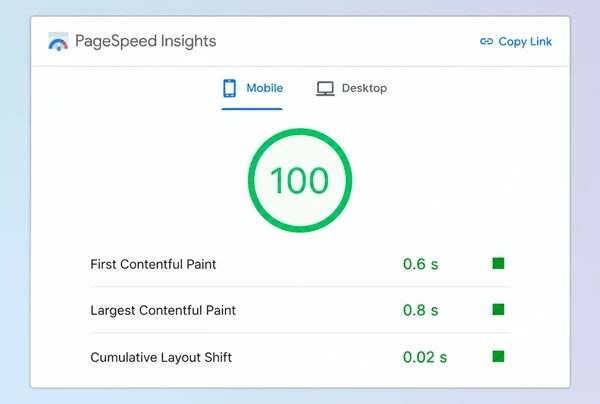
Task: Click green square for Largest Contentful Paint
Action: pyautogui.click(x=498, y=310)
